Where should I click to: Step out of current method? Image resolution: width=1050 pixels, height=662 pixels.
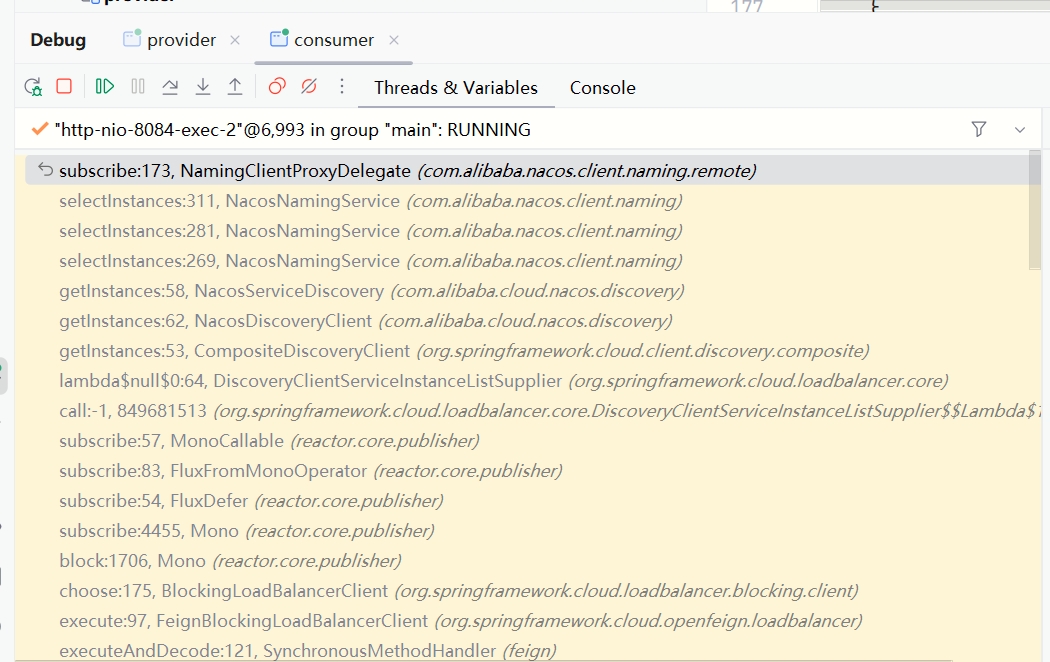click(235, 87)
